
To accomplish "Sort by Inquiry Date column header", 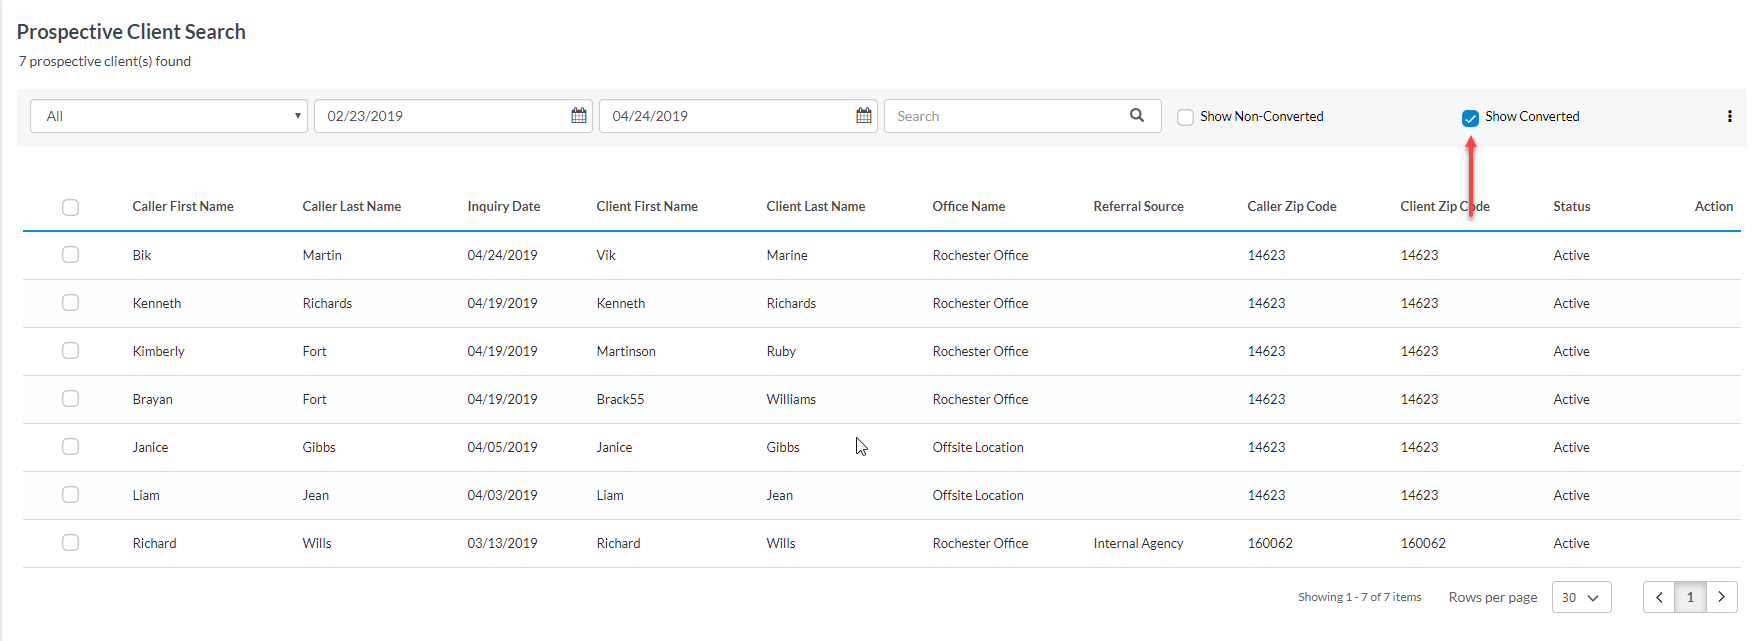I will click(503, 207).
